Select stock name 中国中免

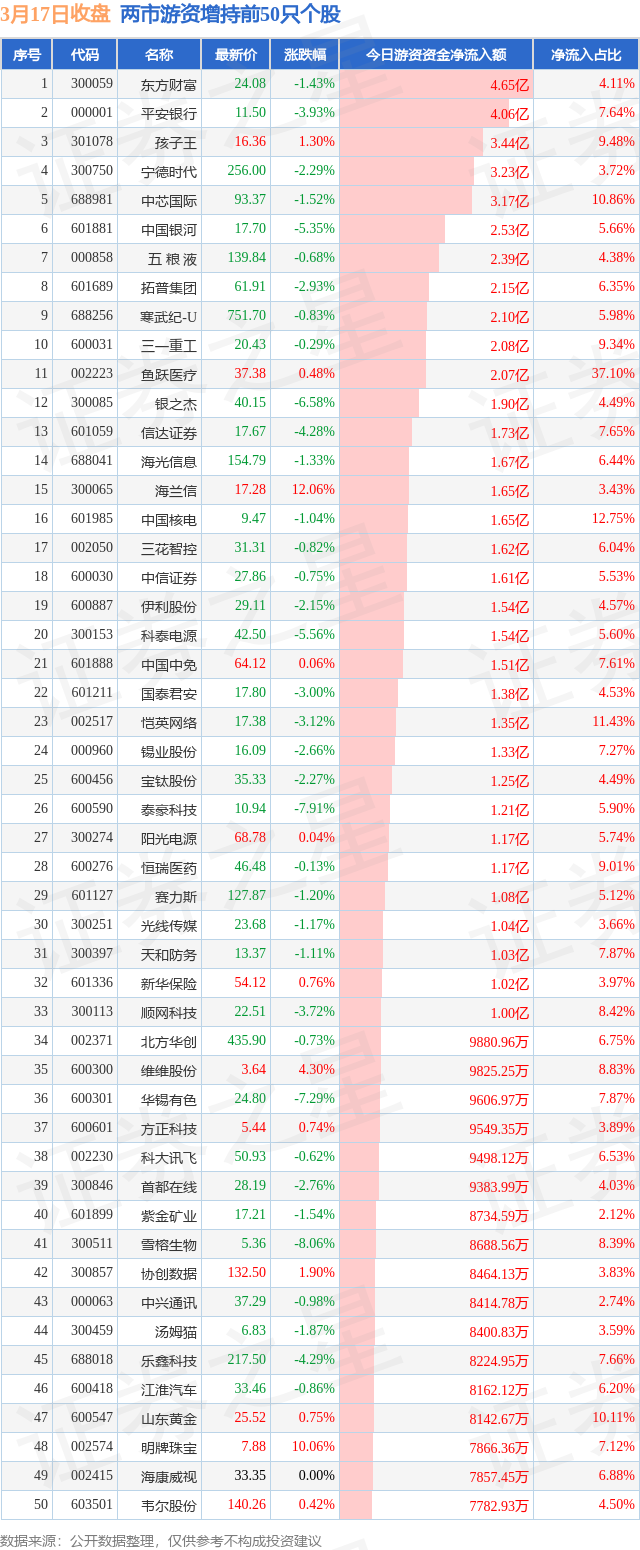(169, 664)
